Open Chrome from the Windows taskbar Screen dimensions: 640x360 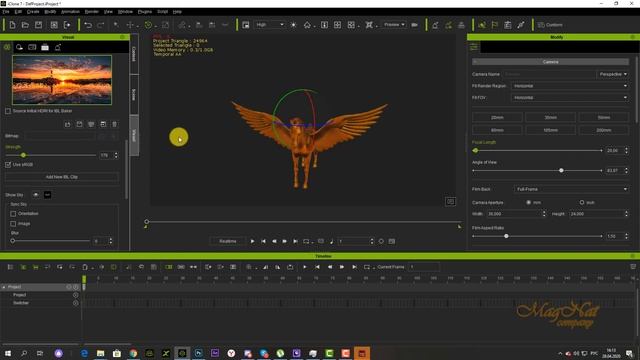(x=133, y=353)
